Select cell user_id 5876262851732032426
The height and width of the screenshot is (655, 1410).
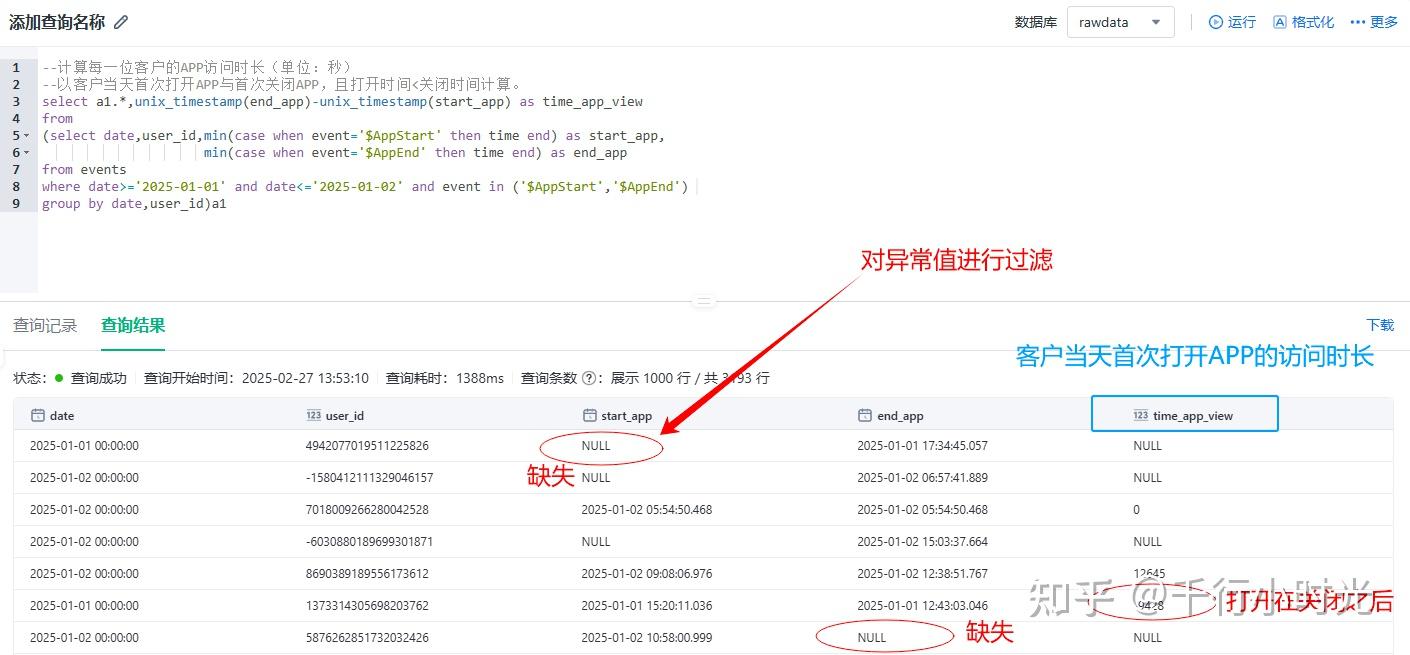(367, 638)
